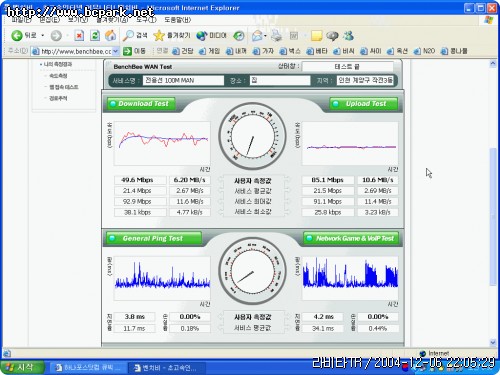The image size is (500, 375).
Task: Open the 도움말(H) menu
Action: point(177,20)
